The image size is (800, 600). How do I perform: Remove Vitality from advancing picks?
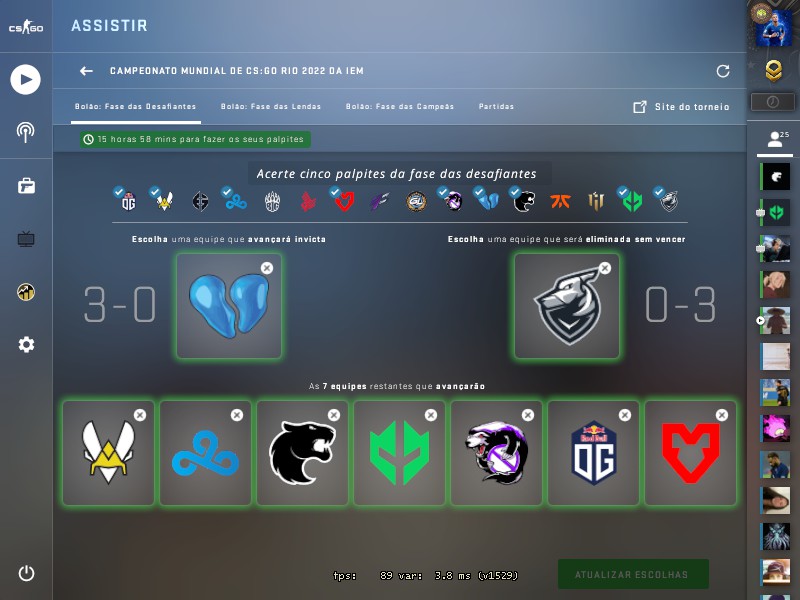point(140,415)
